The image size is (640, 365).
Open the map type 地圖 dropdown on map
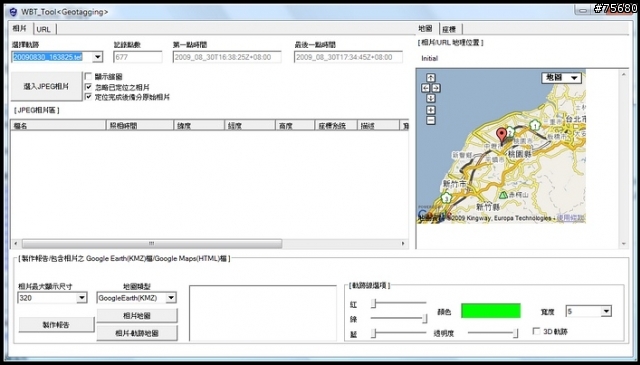(x=561, y=78)
